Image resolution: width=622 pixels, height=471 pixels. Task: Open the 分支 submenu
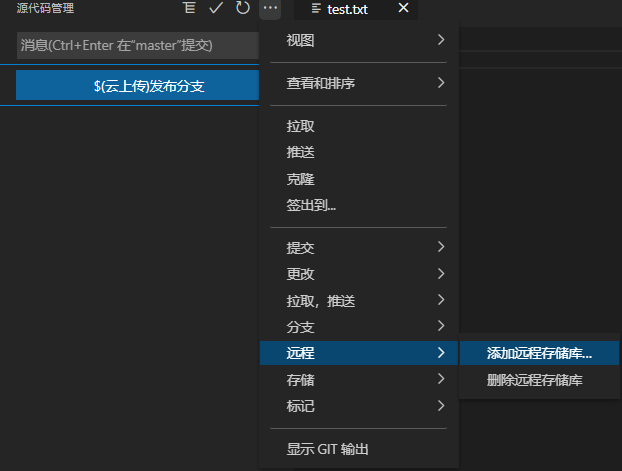pyautogui.click(x=359, y=327)
